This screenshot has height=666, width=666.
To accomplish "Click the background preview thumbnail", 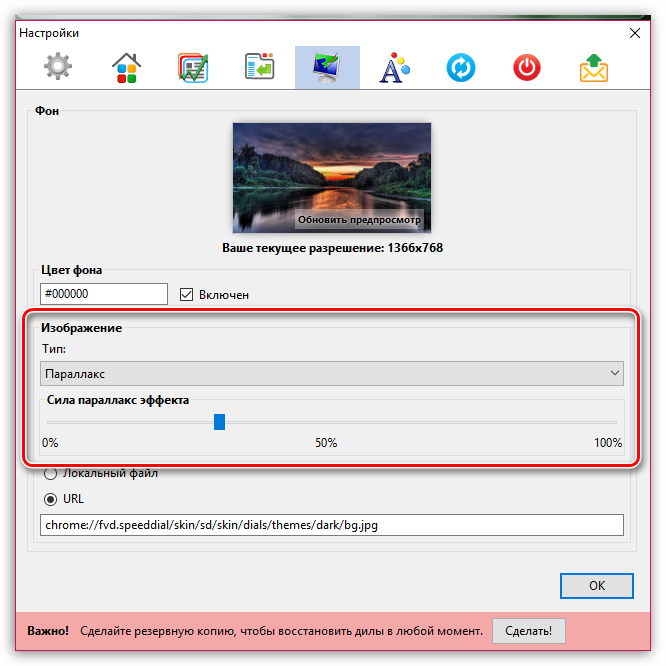I will pos(332,178).
